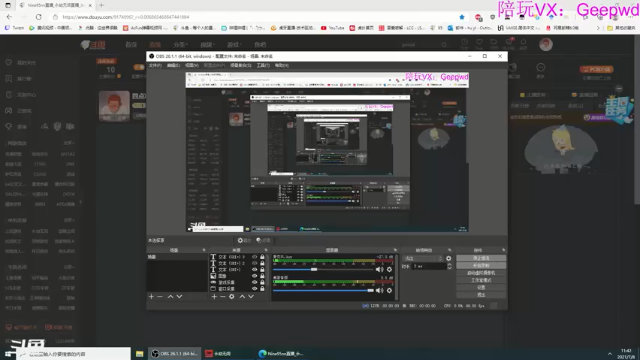Open the scene transition type dropdown

point(423,258)
